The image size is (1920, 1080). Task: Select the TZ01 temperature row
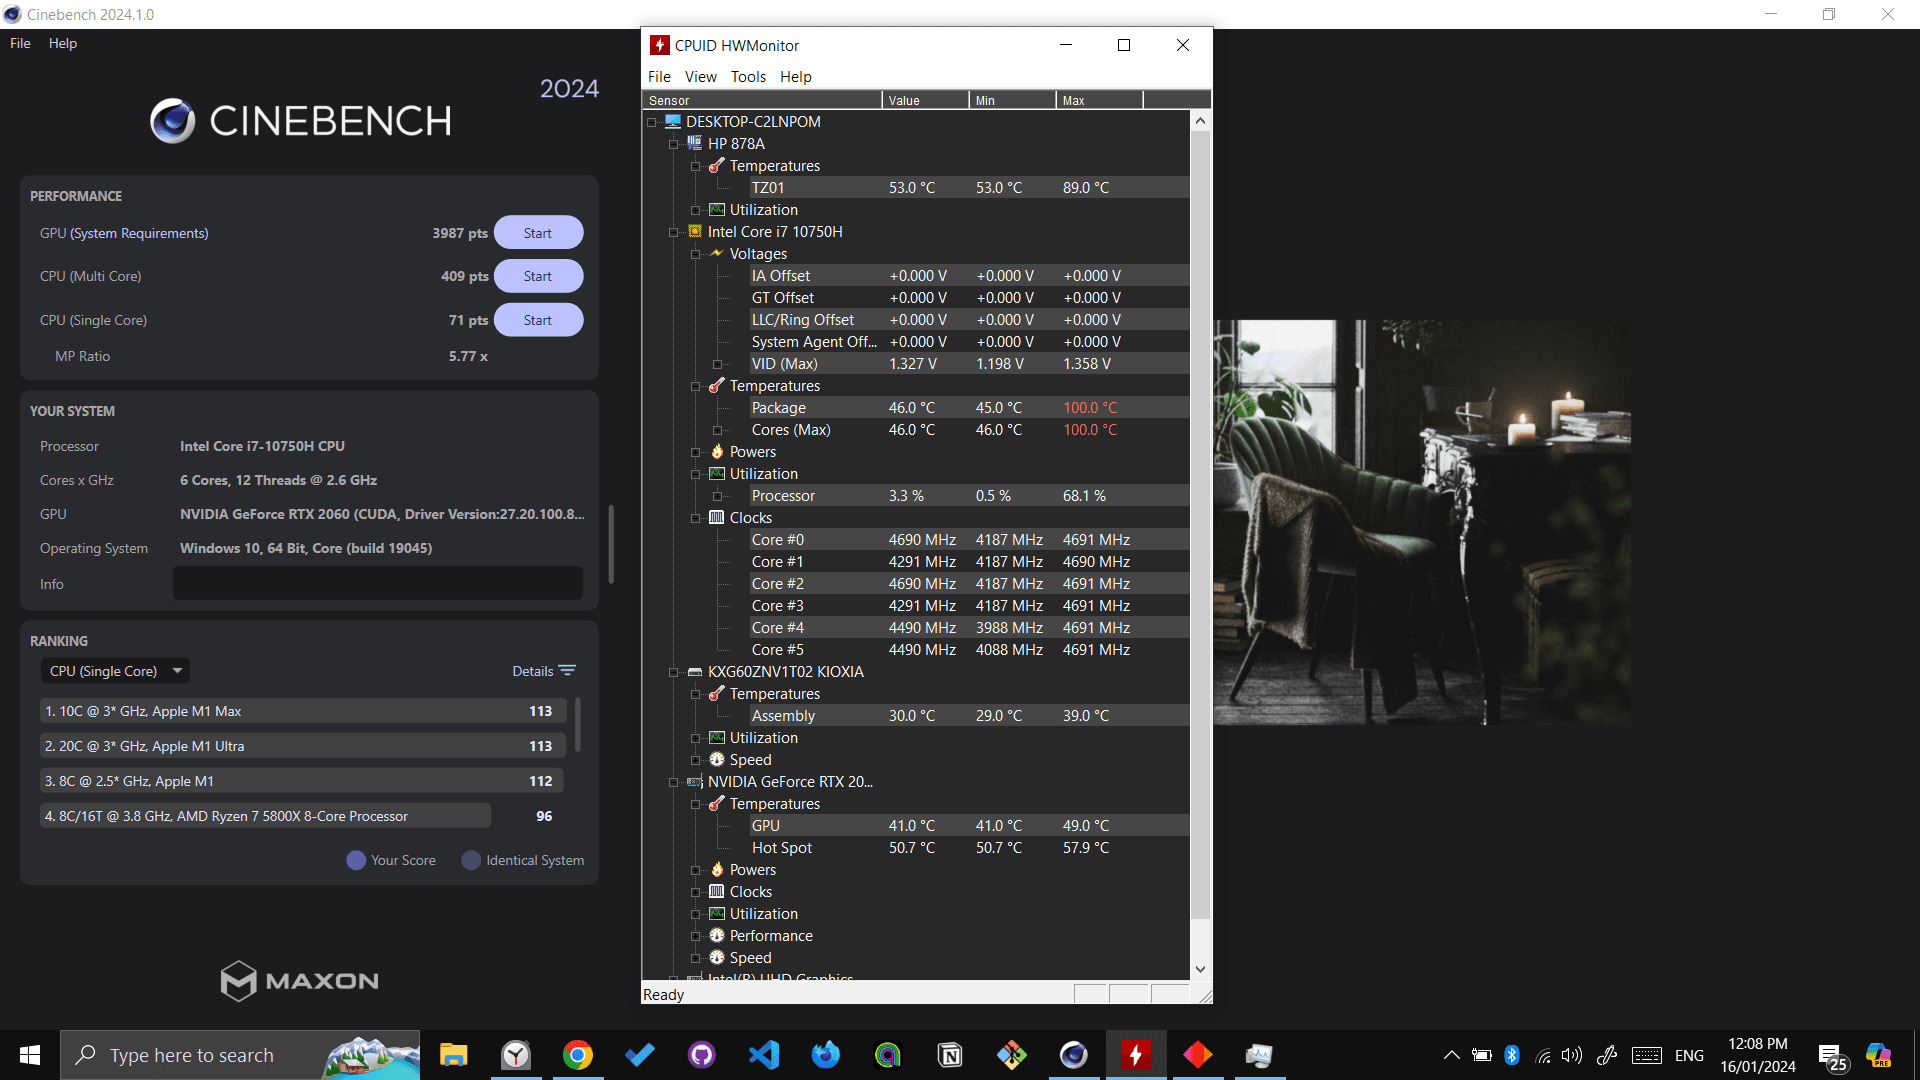(968, 188)
